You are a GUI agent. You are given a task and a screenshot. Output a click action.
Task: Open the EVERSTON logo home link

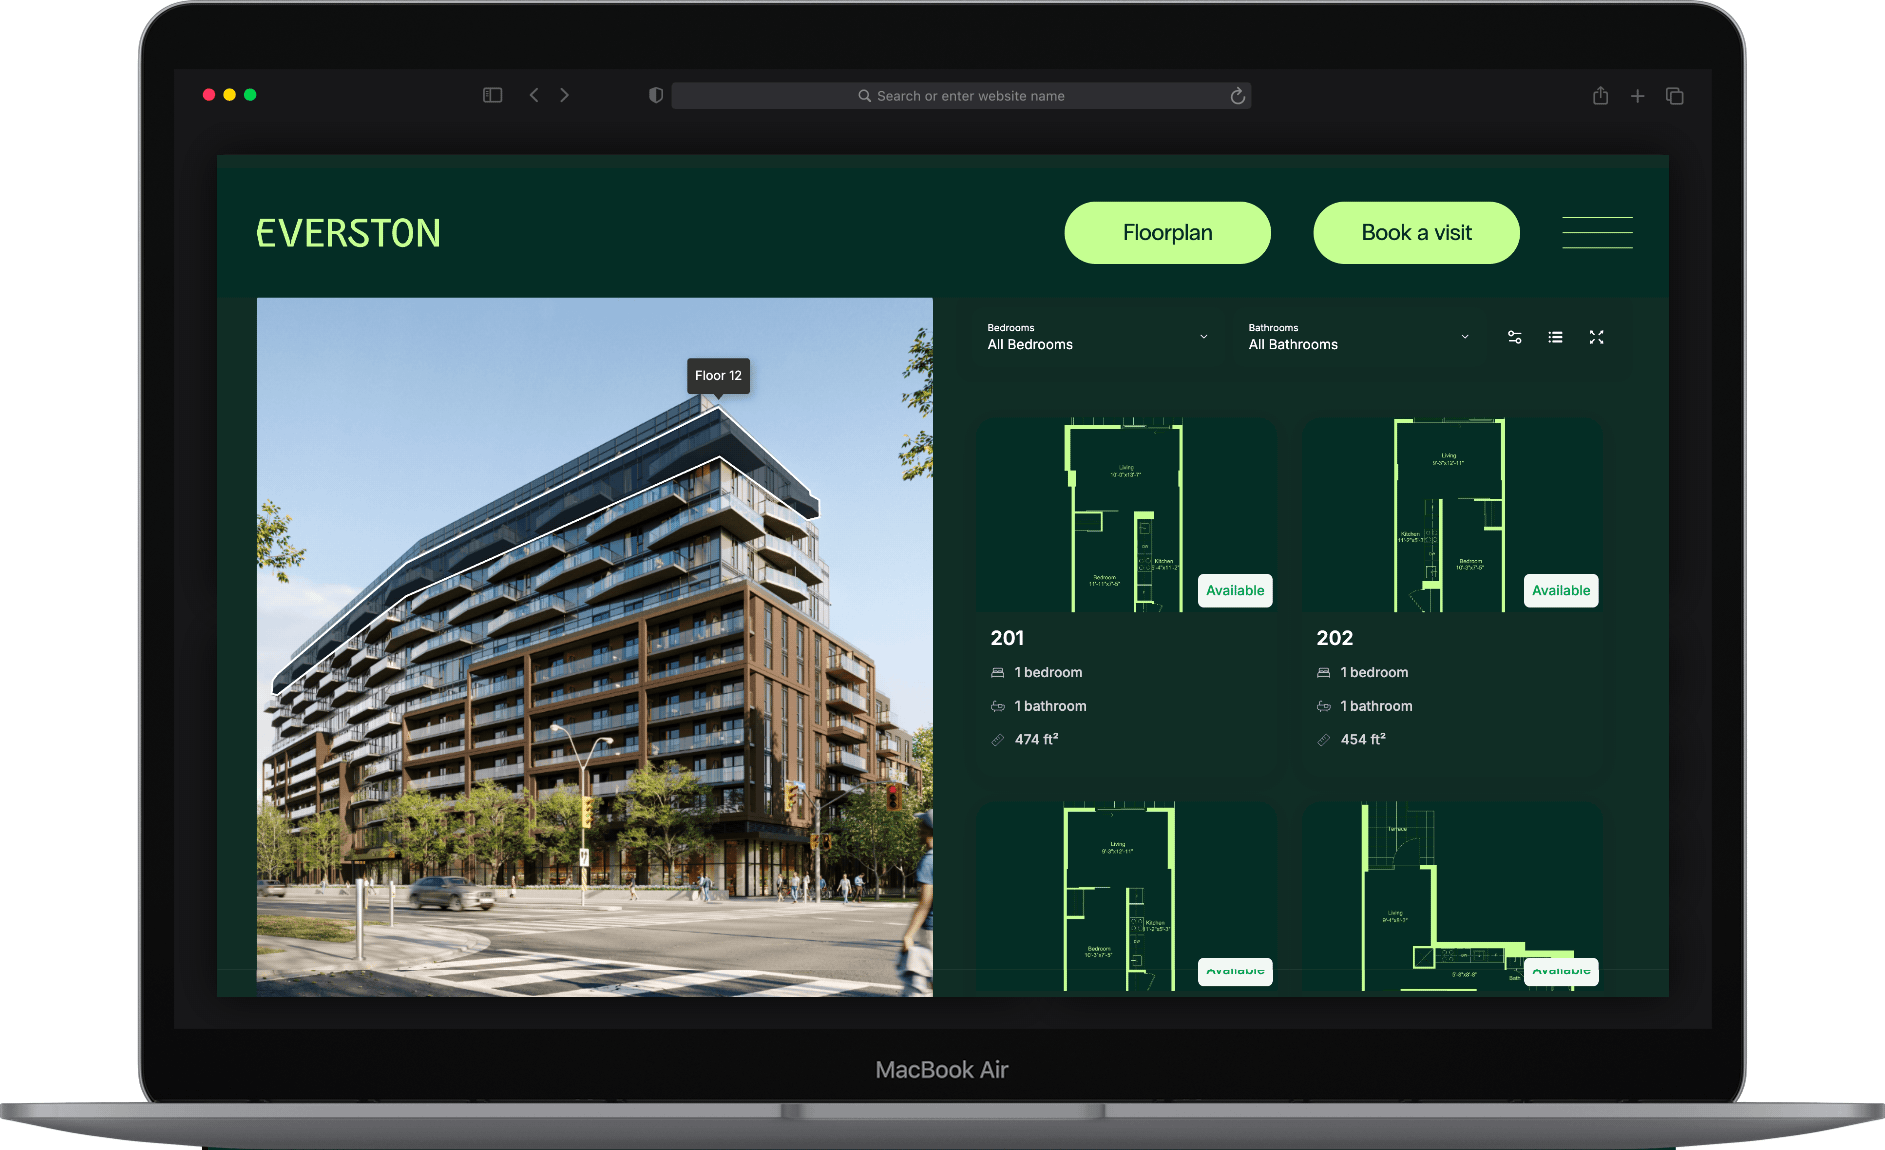tap(348, 233)
